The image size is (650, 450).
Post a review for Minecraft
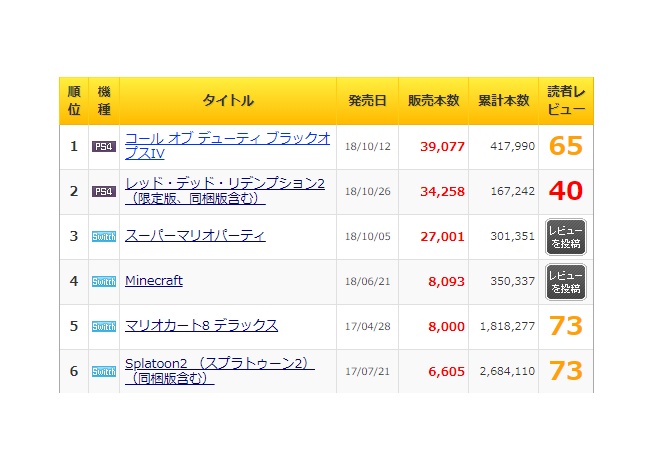566,282
